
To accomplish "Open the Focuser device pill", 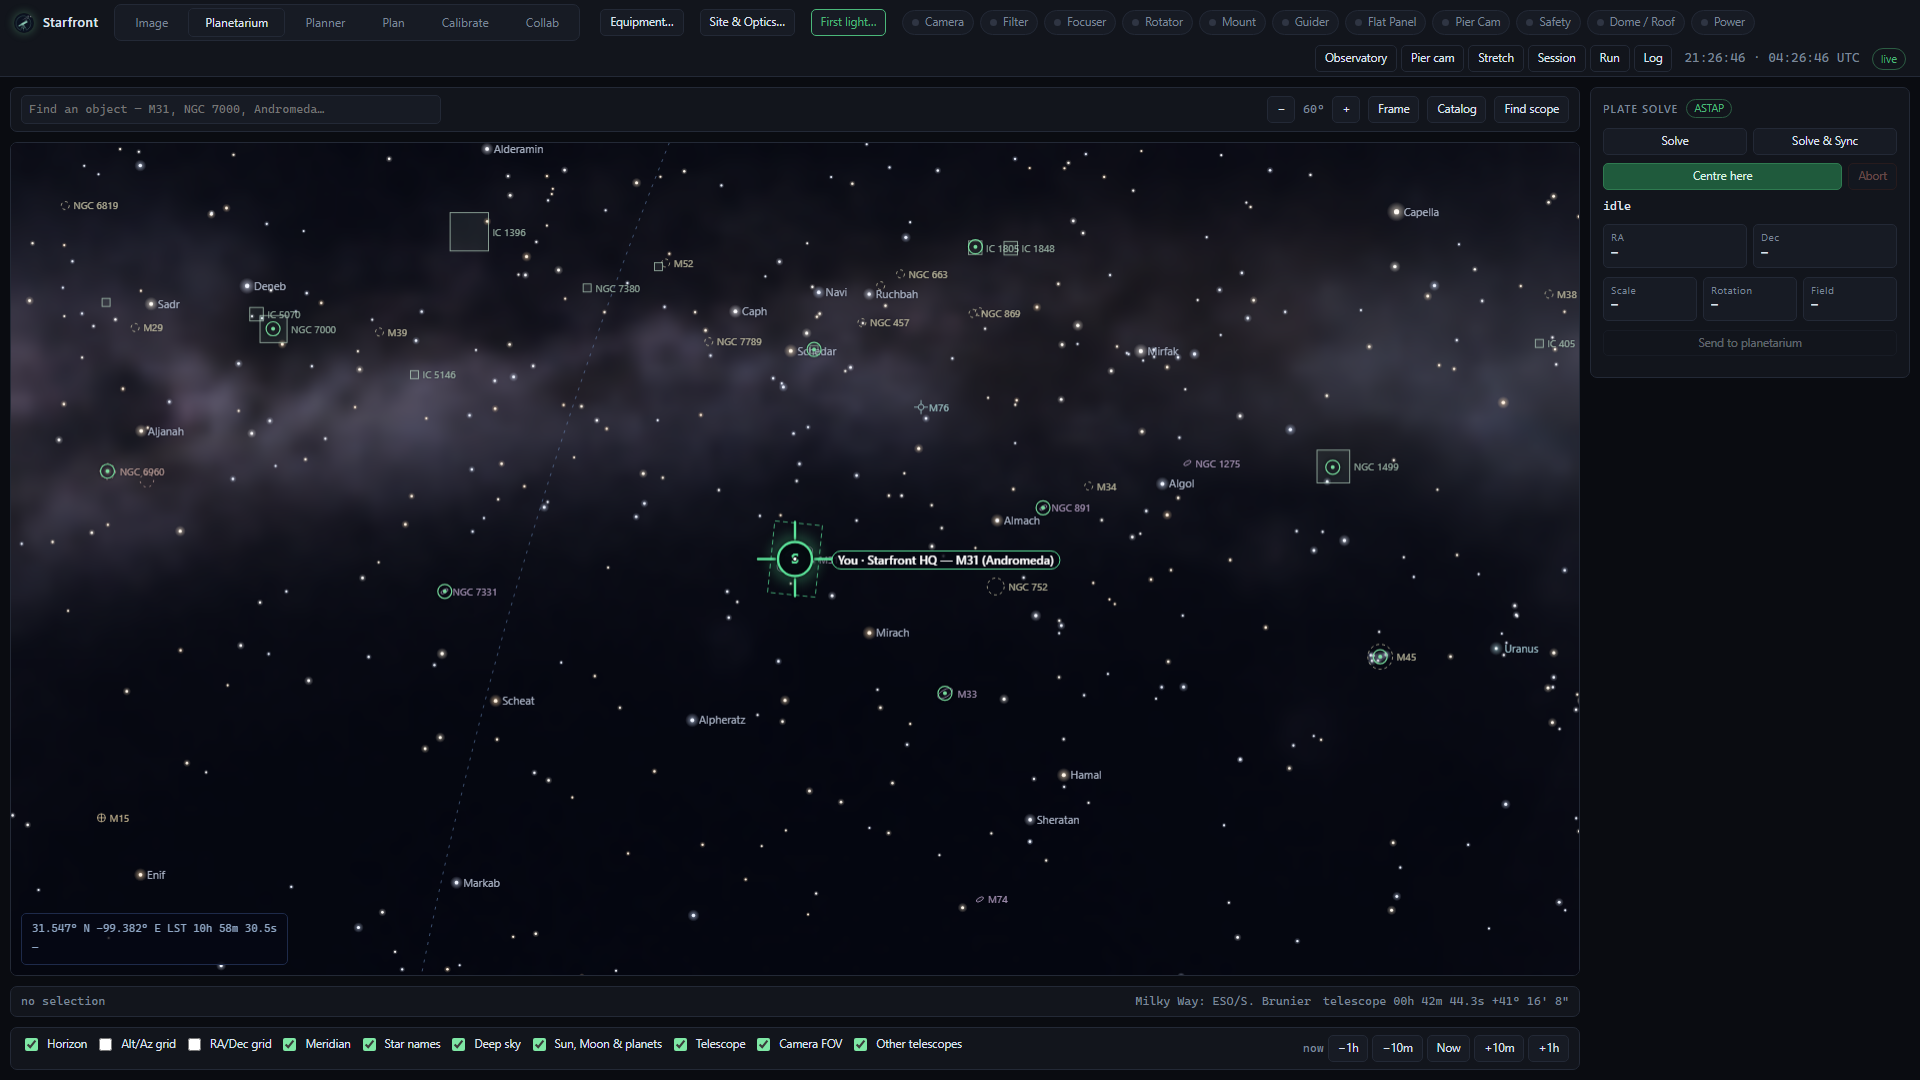I will pyautogui.click(x=1079, y=22).
